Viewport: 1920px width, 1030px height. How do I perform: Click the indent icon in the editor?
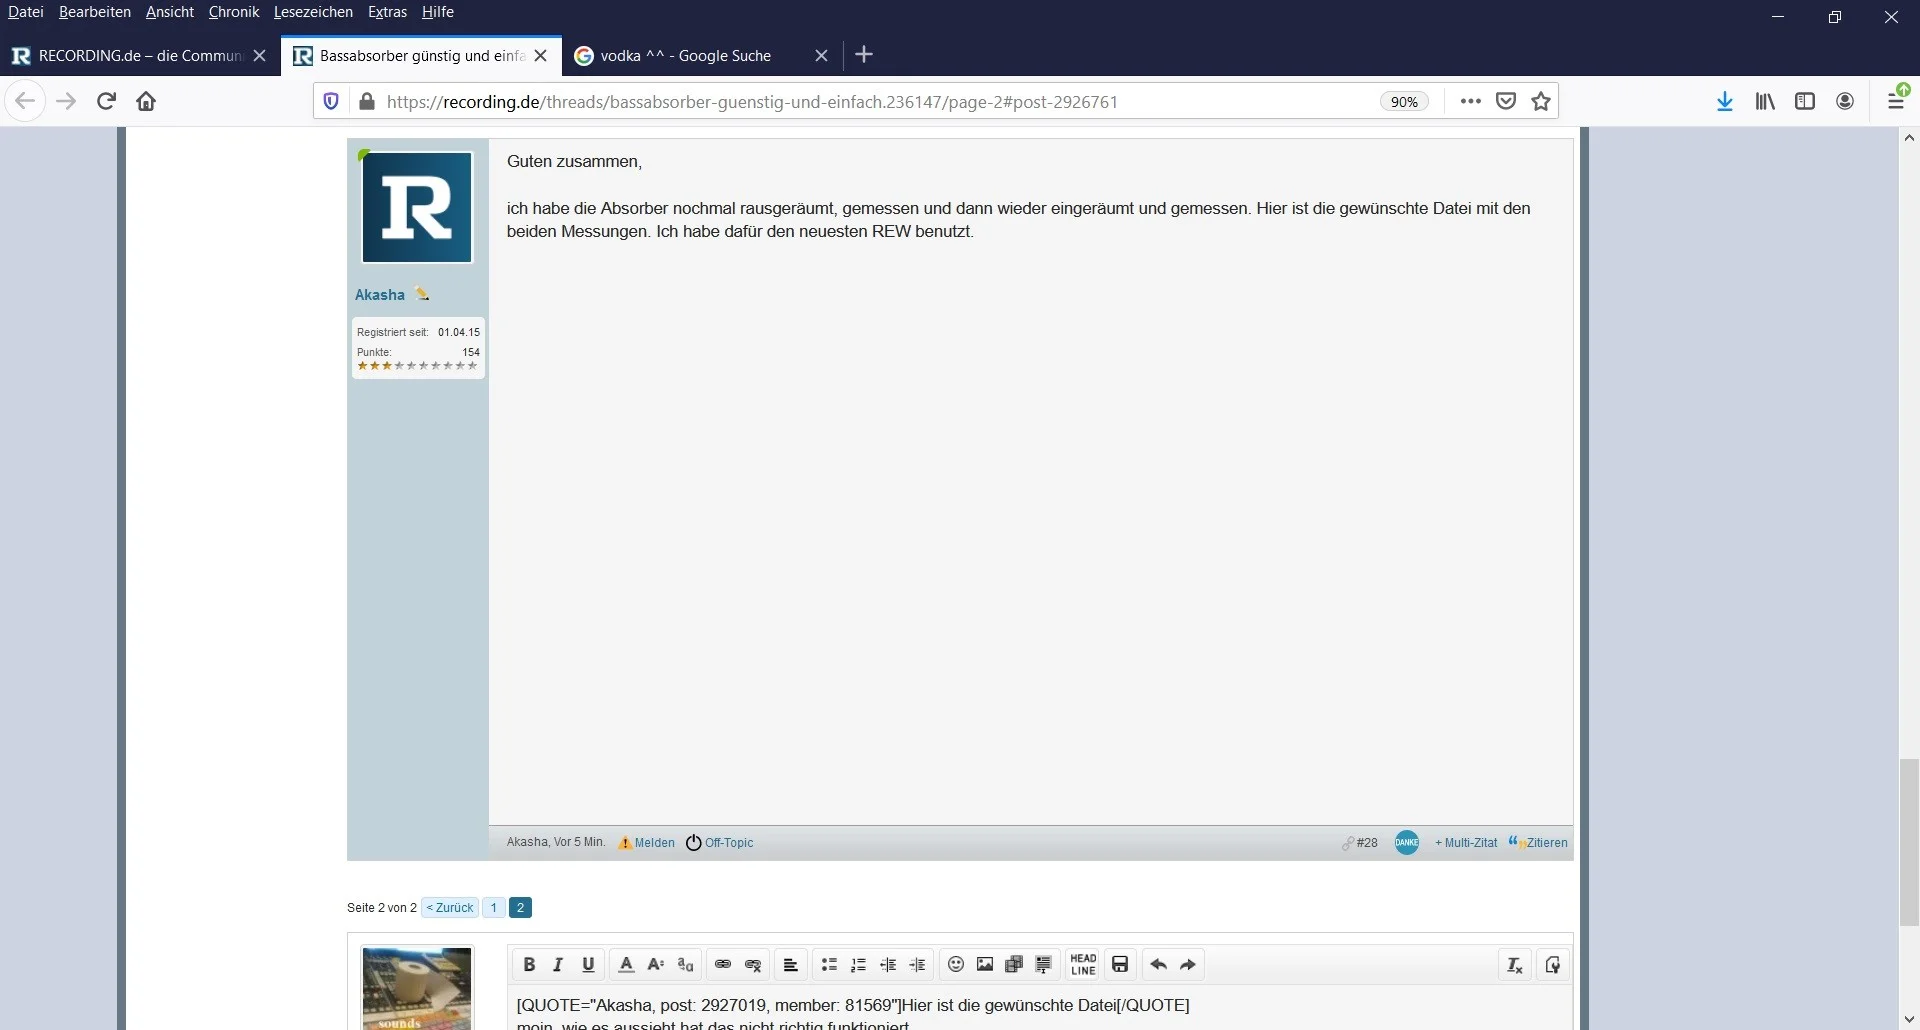917,965
